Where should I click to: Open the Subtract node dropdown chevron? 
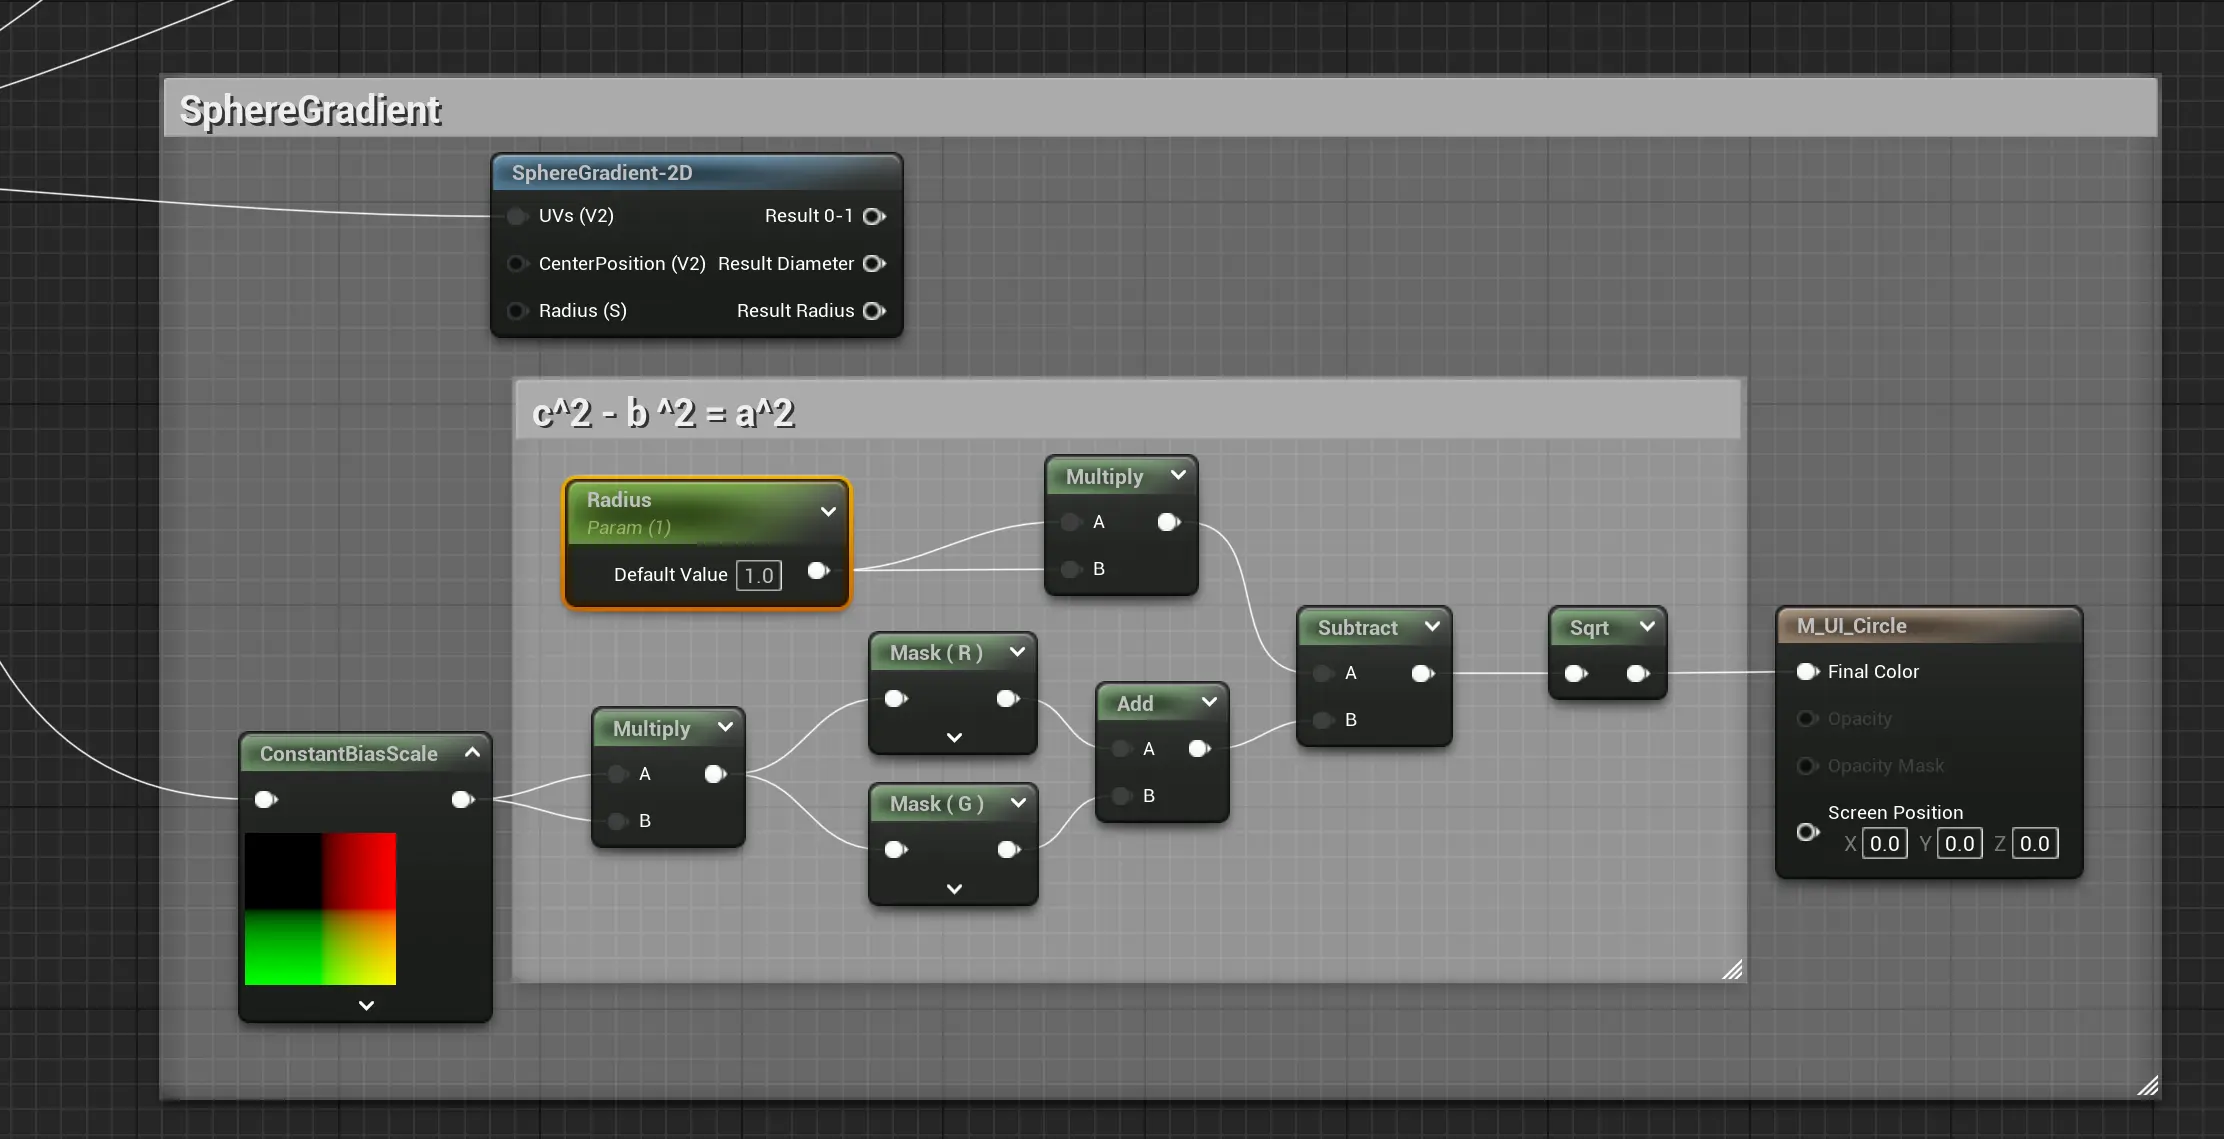pyautogui.click(x=1432, y=627)
